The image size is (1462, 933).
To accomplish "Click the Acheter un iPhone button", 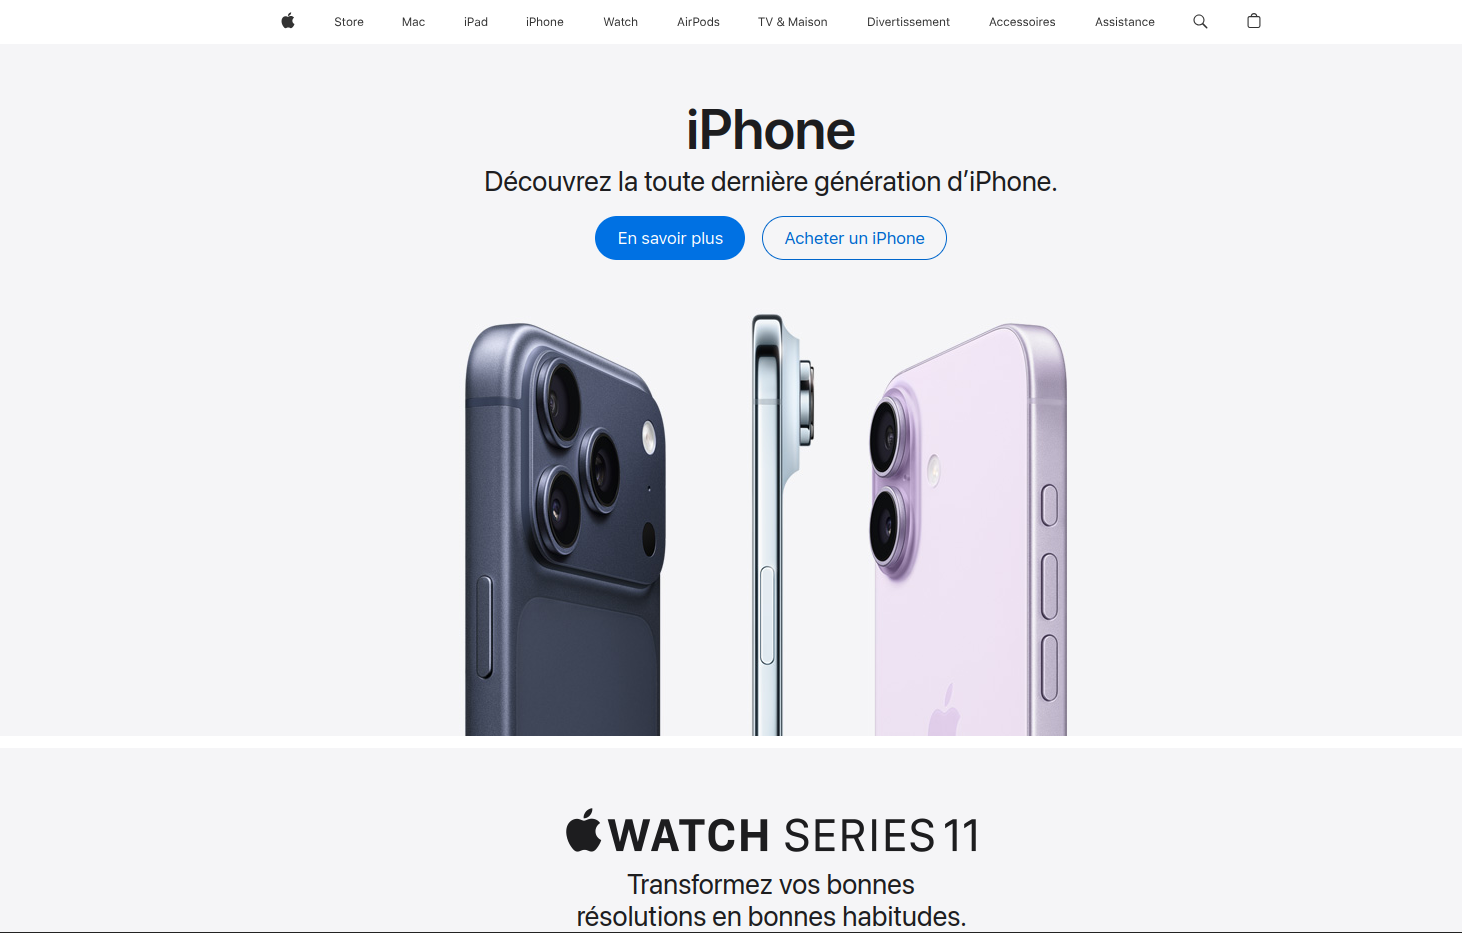I will [x=854, y=238].
